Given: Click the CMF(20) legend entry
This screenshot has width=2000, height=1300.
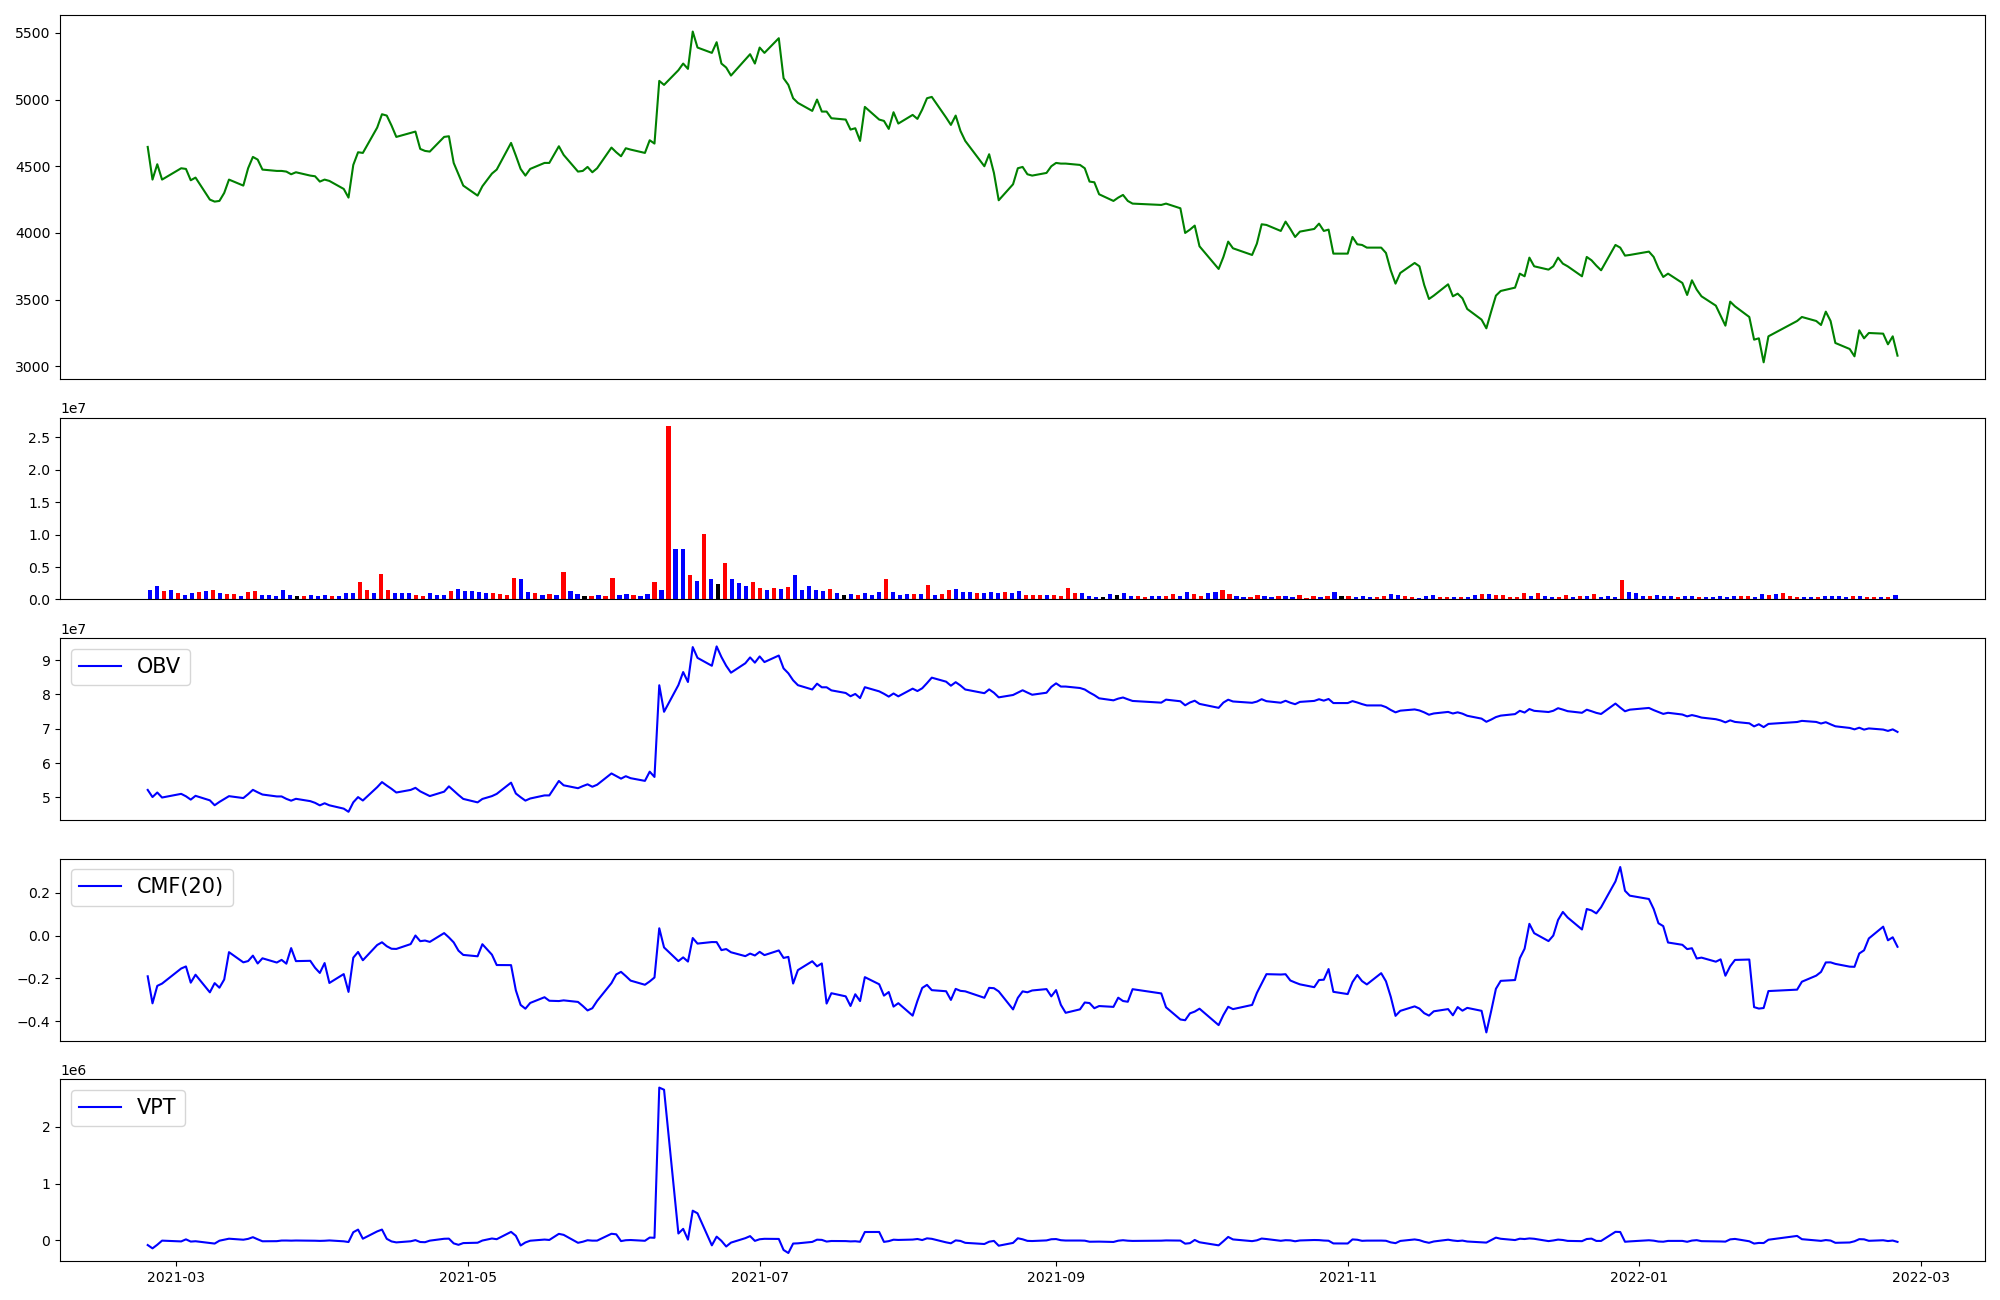Looking at the screenshot, I should click(179, 887).
